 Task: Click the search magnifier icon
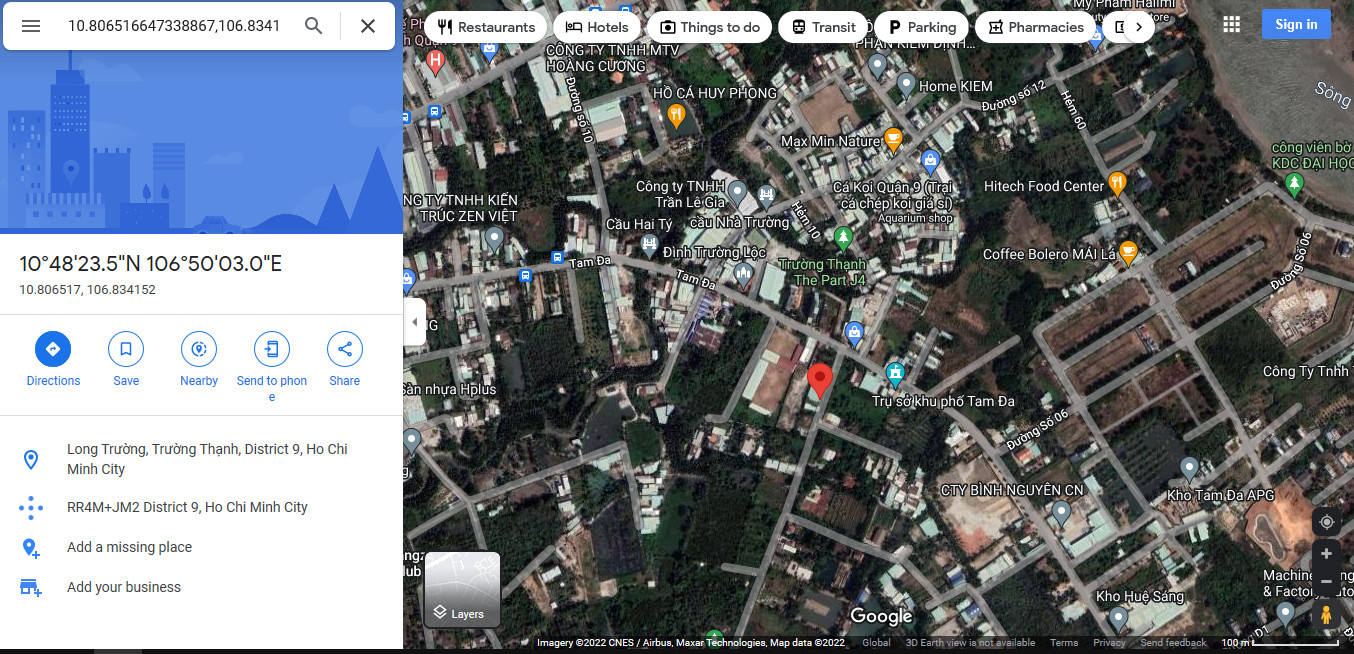[x=313, y=26]
